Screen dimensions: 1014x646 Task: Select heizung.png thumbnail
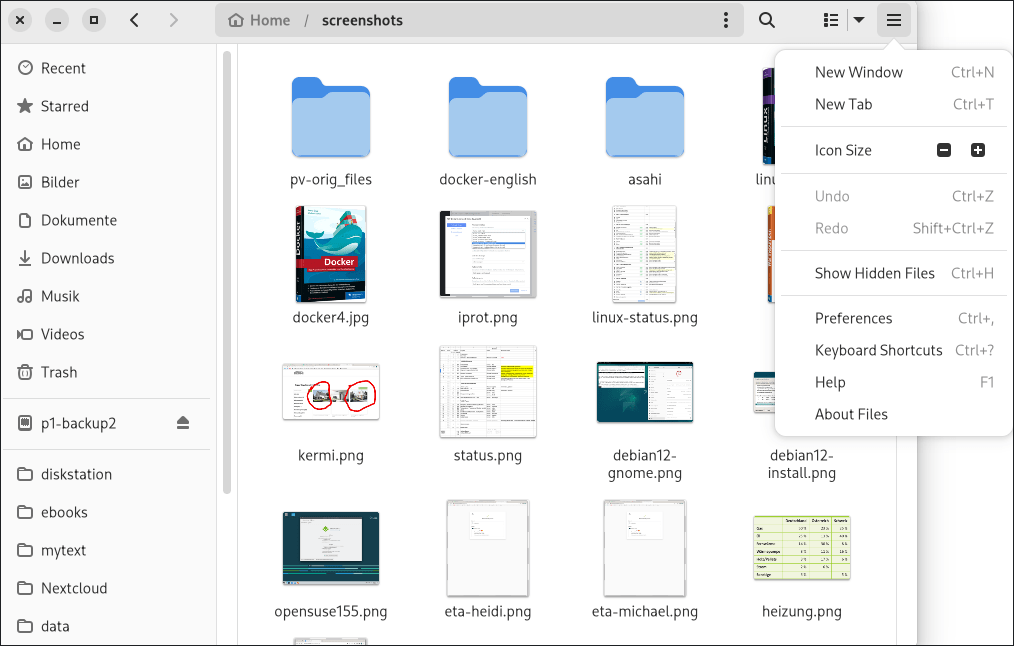tap(802, 548)
